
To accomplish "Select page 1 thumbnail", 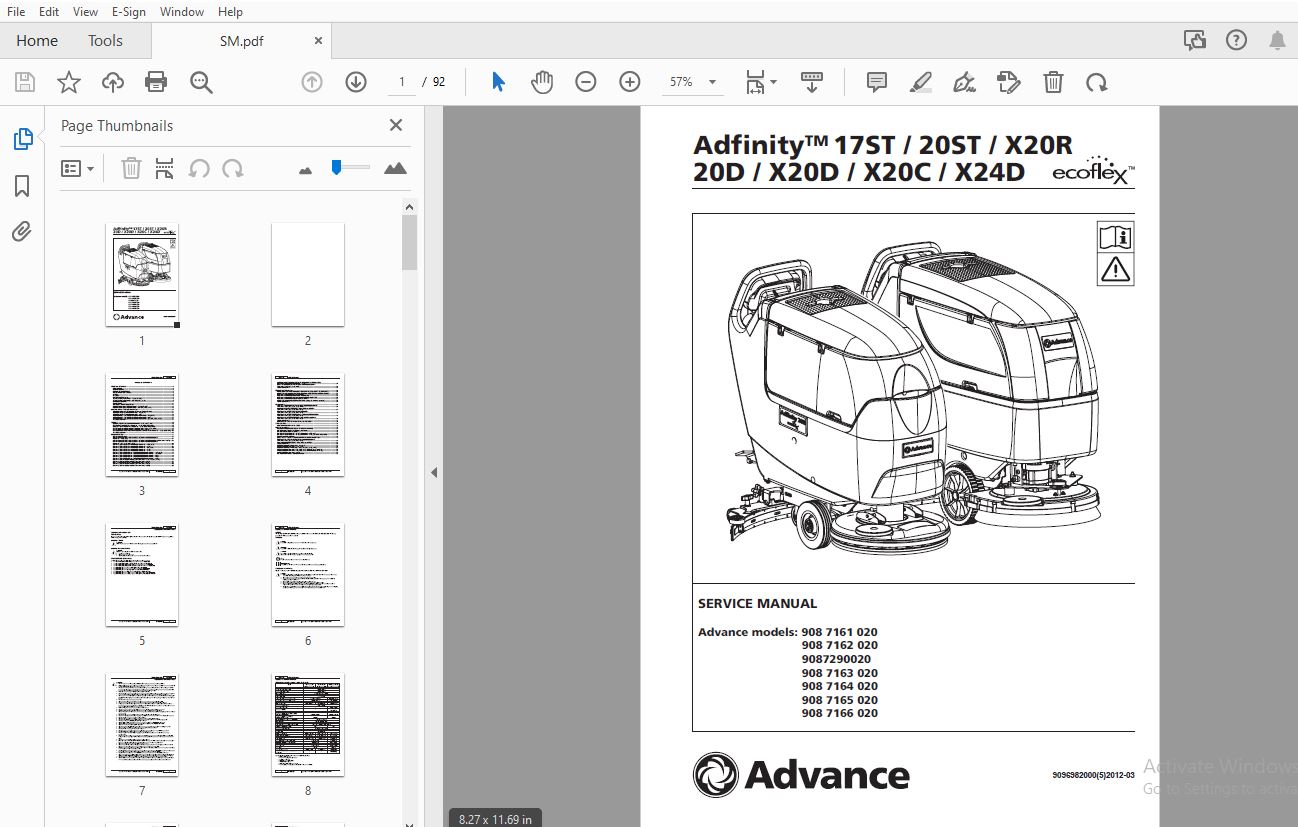I will click(x=142, y=275).
